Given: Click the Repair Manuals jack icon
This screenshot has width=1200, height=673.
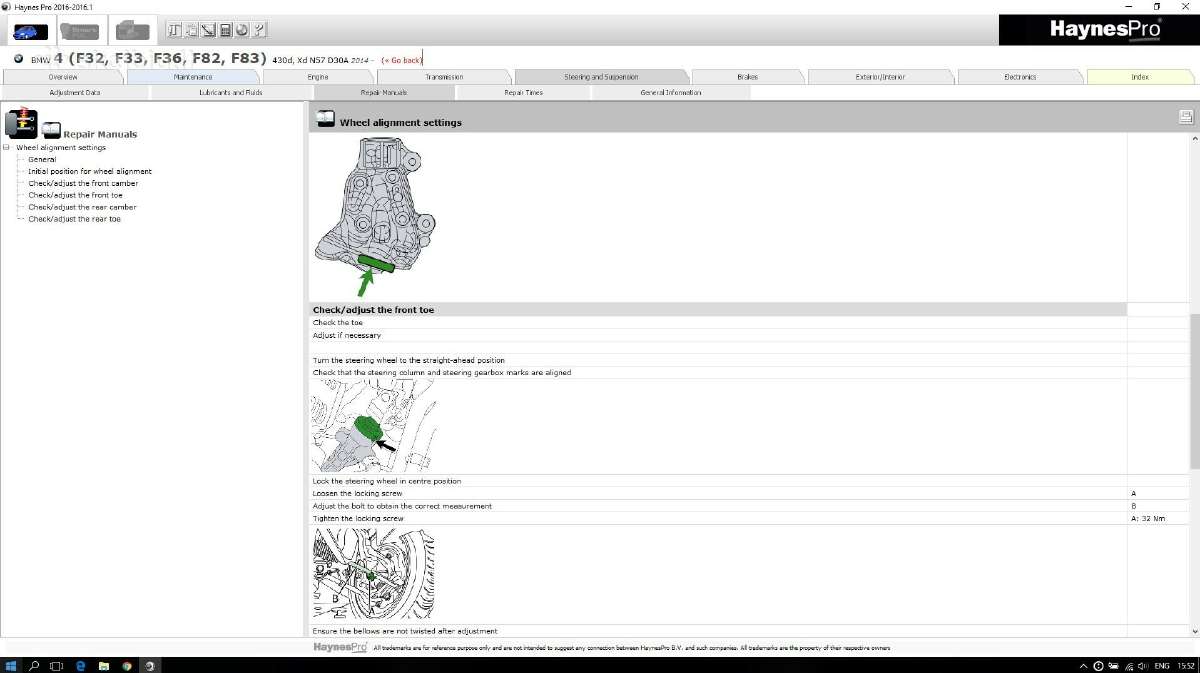Looking at the screenshot, I should pos(21,123).
